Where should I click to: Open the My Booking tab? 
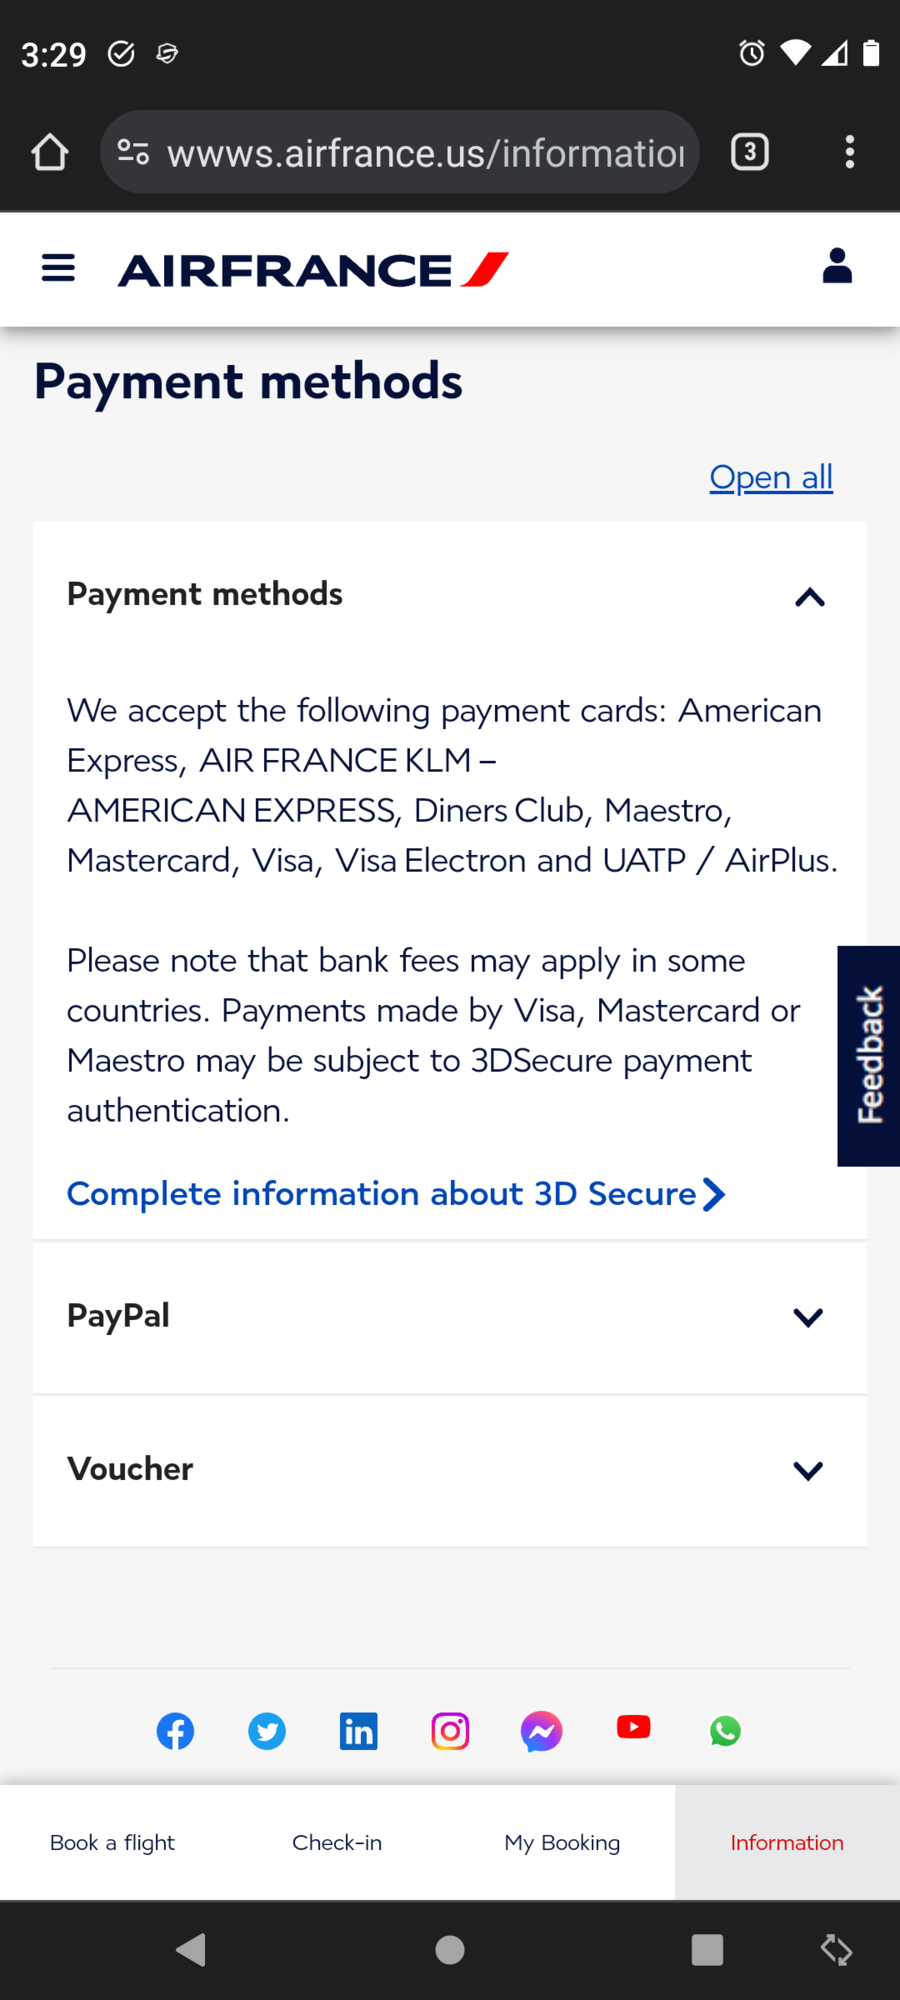pyautogui.click(x=562, y=1842)
